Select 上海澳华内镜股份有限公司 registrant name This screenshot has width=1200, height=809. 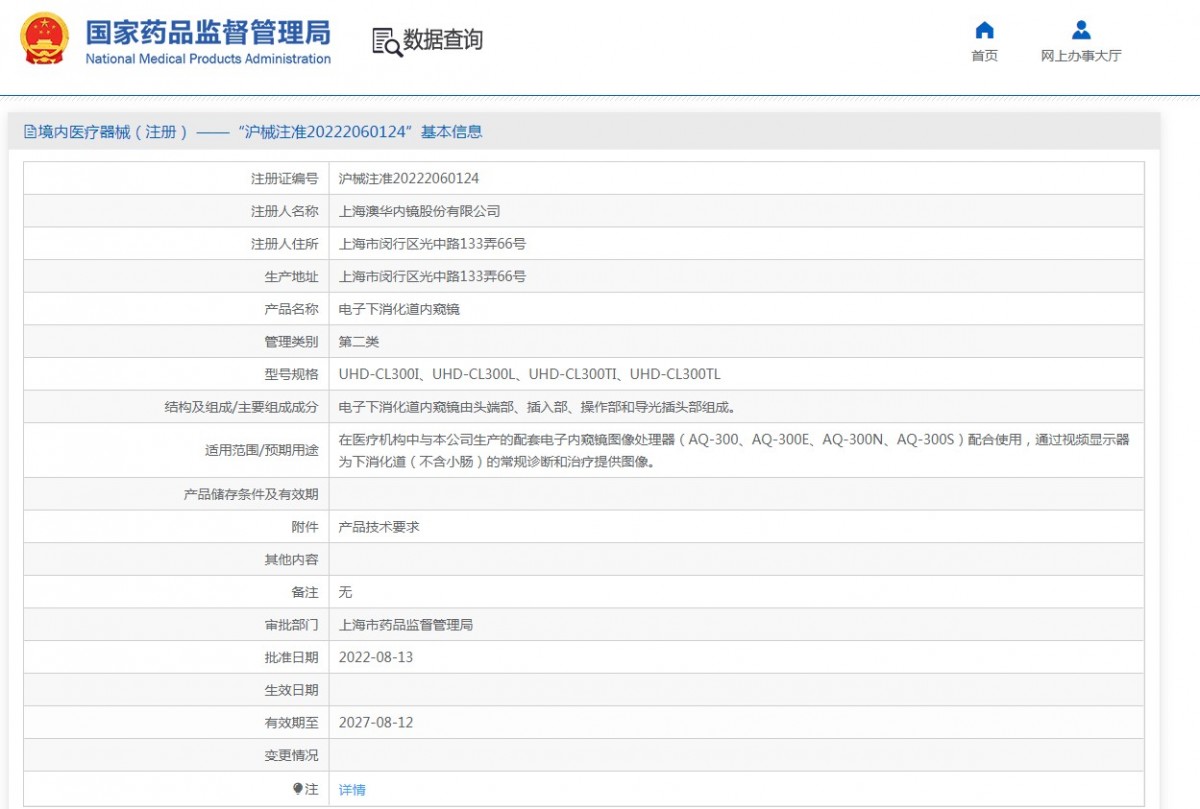[x=420, y=211]
